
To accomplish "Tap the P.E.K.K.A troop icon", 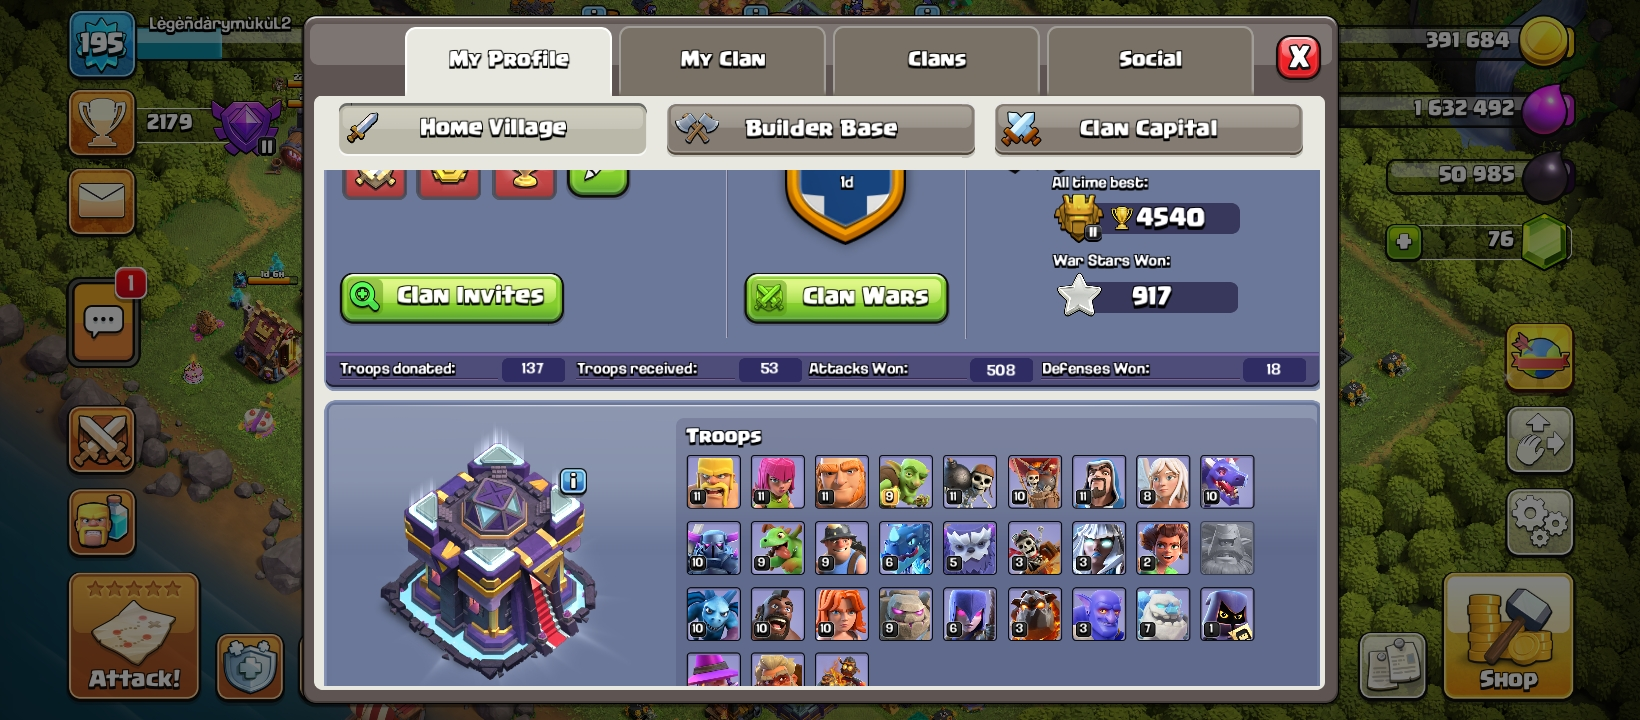I will click(x=713, y=548).
